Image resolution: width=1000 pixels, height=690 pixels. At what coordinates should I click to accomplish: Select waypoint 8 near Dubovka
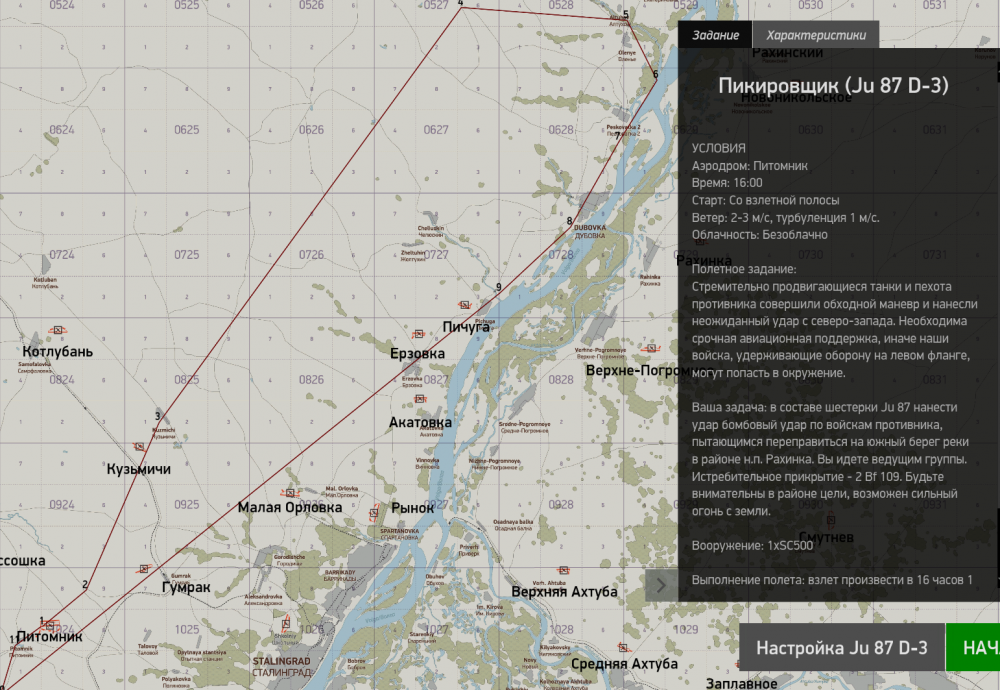point(570,221)
